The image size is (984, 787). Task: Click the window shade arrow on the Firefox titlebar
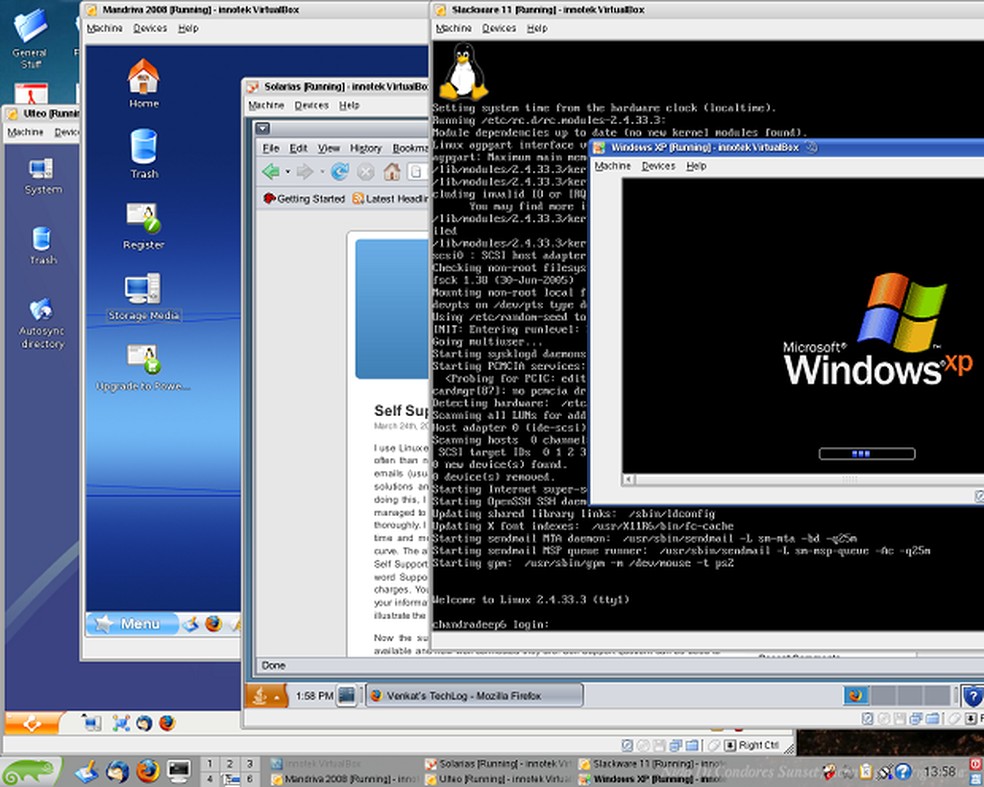coord(261,128)
